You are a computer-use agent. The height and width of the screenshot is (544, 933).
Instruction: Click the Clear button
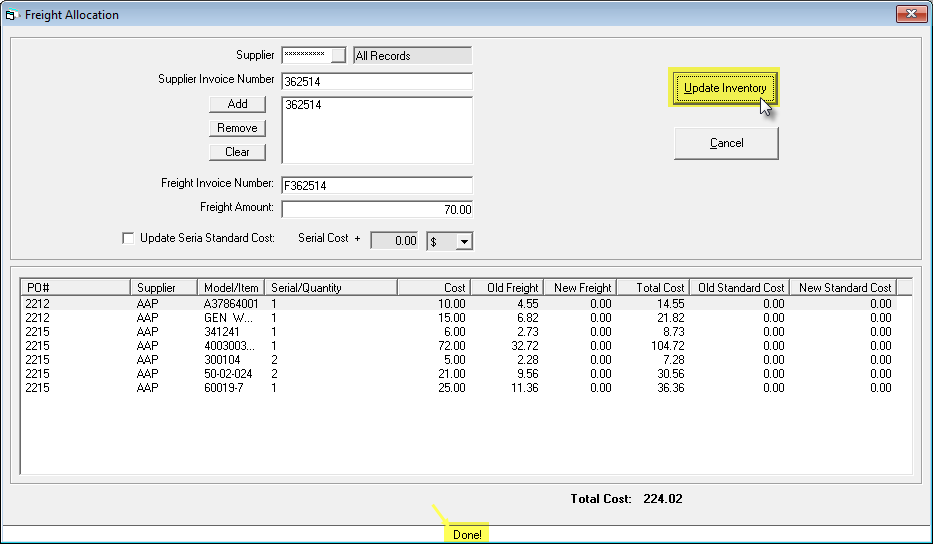pyautogui.click(x=237, y=152)
